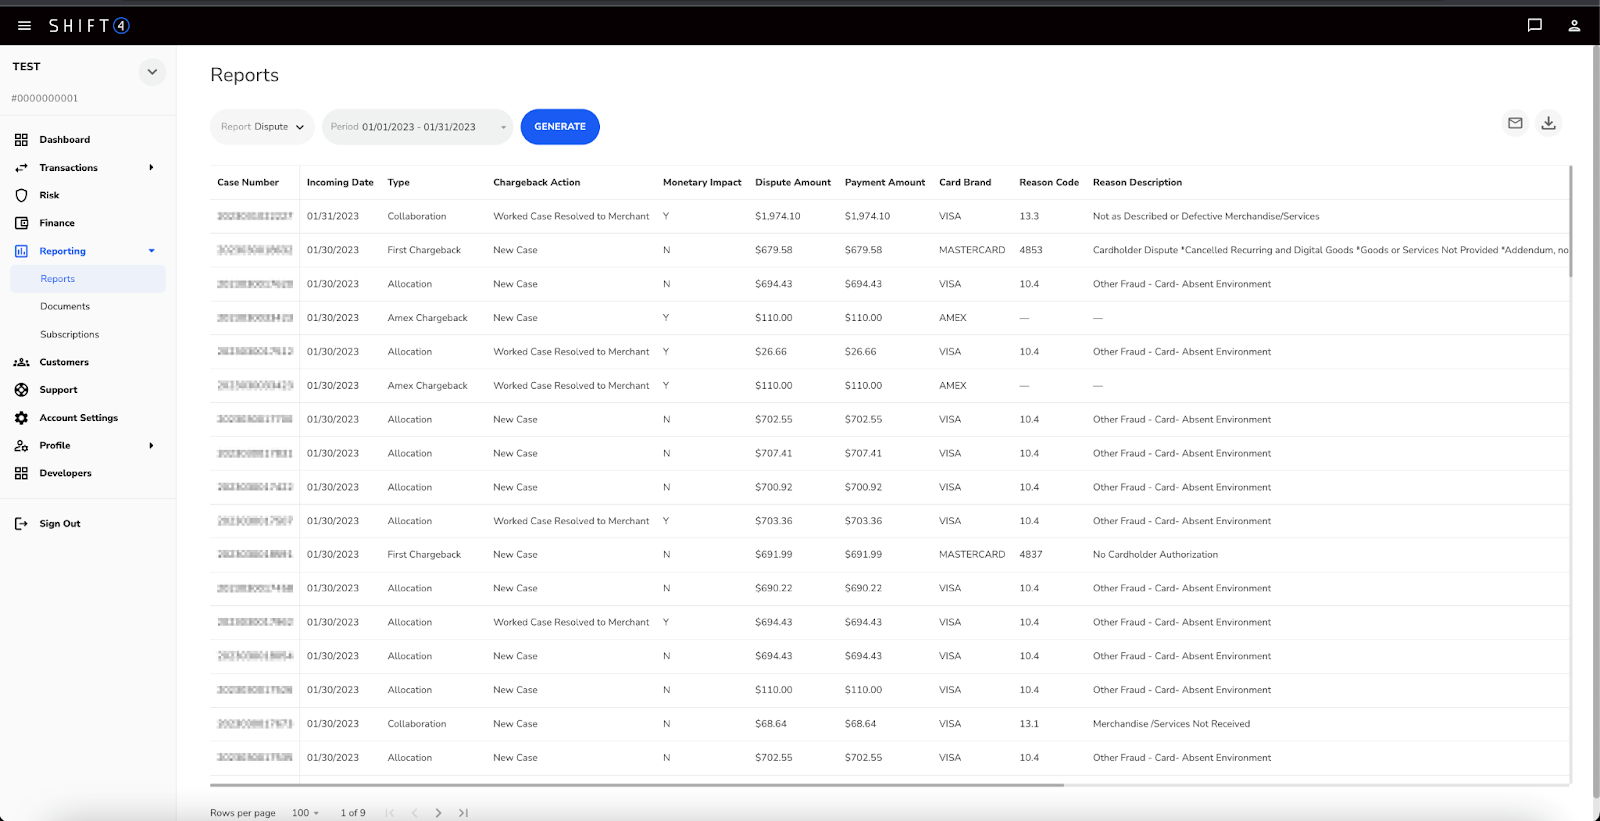The image size is (1600, 821).
Task: Download the report with download icon
Action: [x=1548, y=123]
